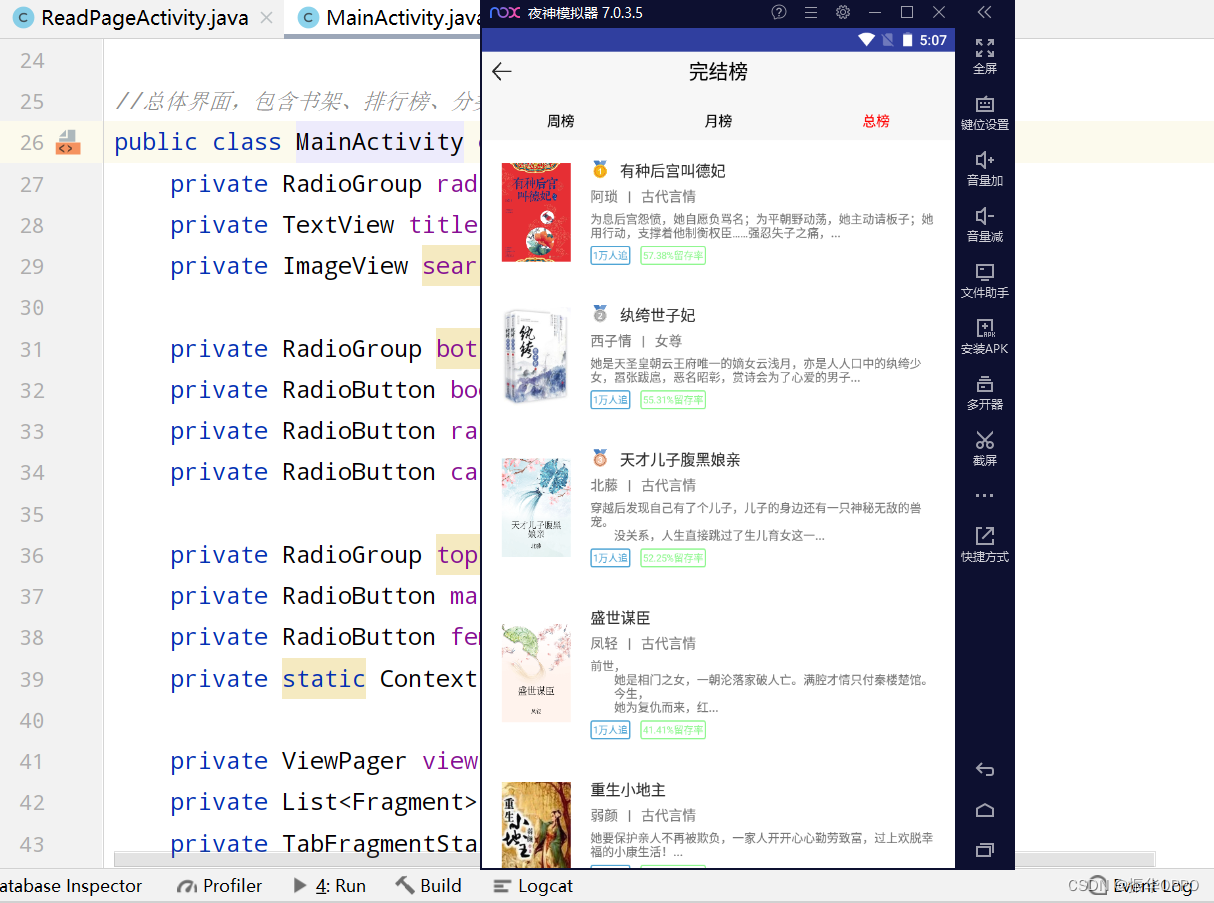Click the 完结榜 page title
The image size is (1214, 903).
[718, 71]
